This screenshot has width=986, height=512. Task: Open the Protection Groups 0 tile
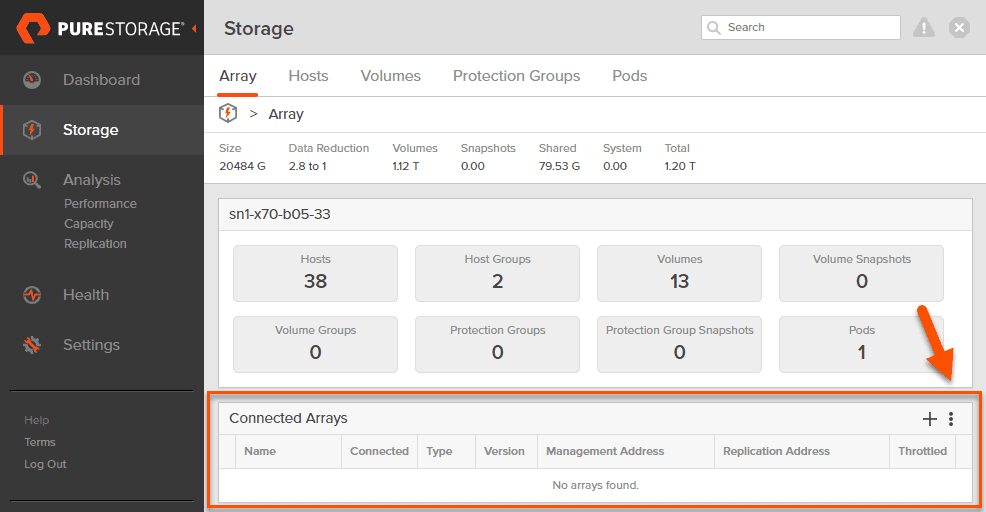pos(497,344)
